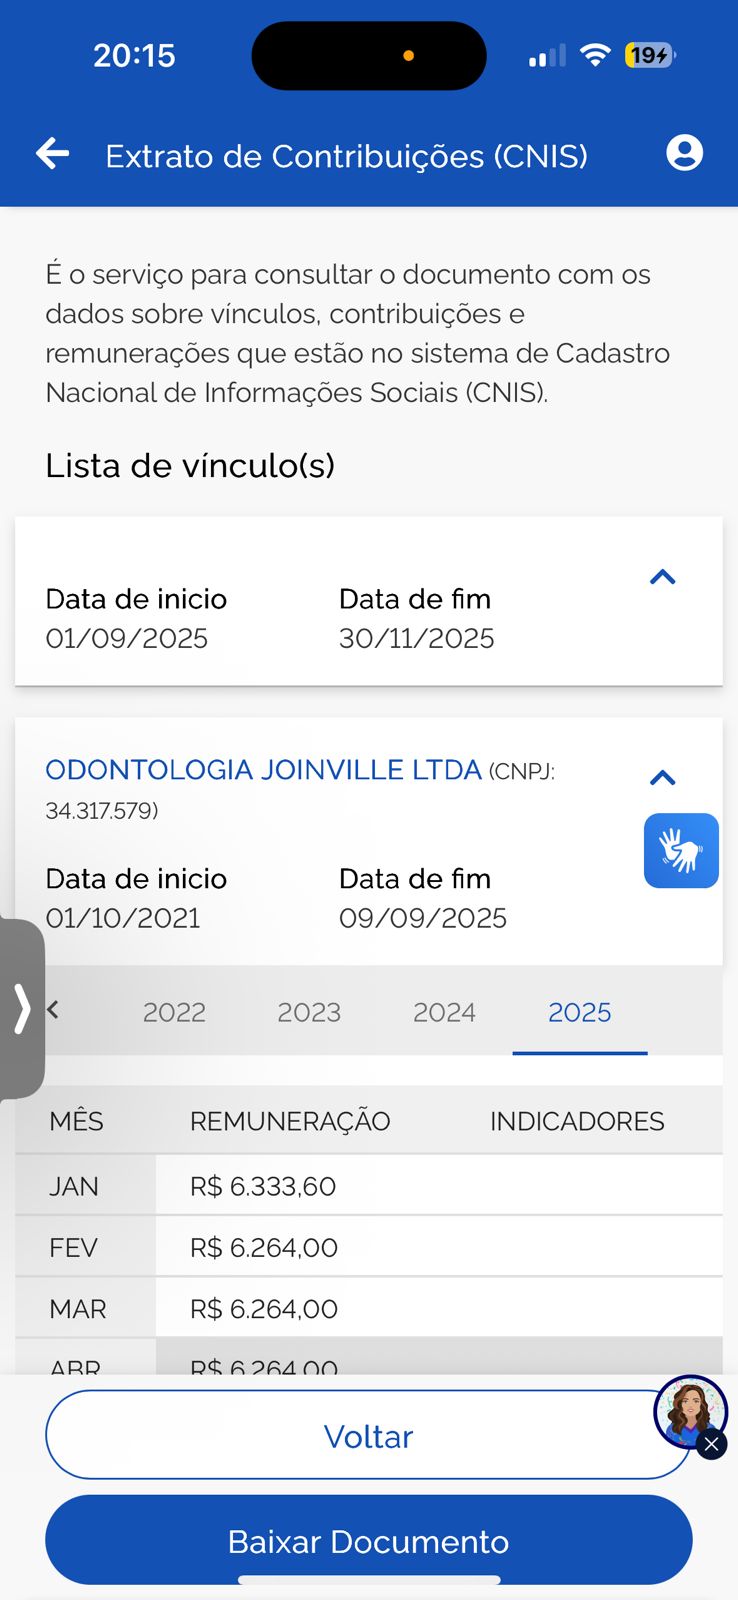Tap the MAR remuneration row
This screenshot has height=1600, width=738.
click(x=368, y=1308)
